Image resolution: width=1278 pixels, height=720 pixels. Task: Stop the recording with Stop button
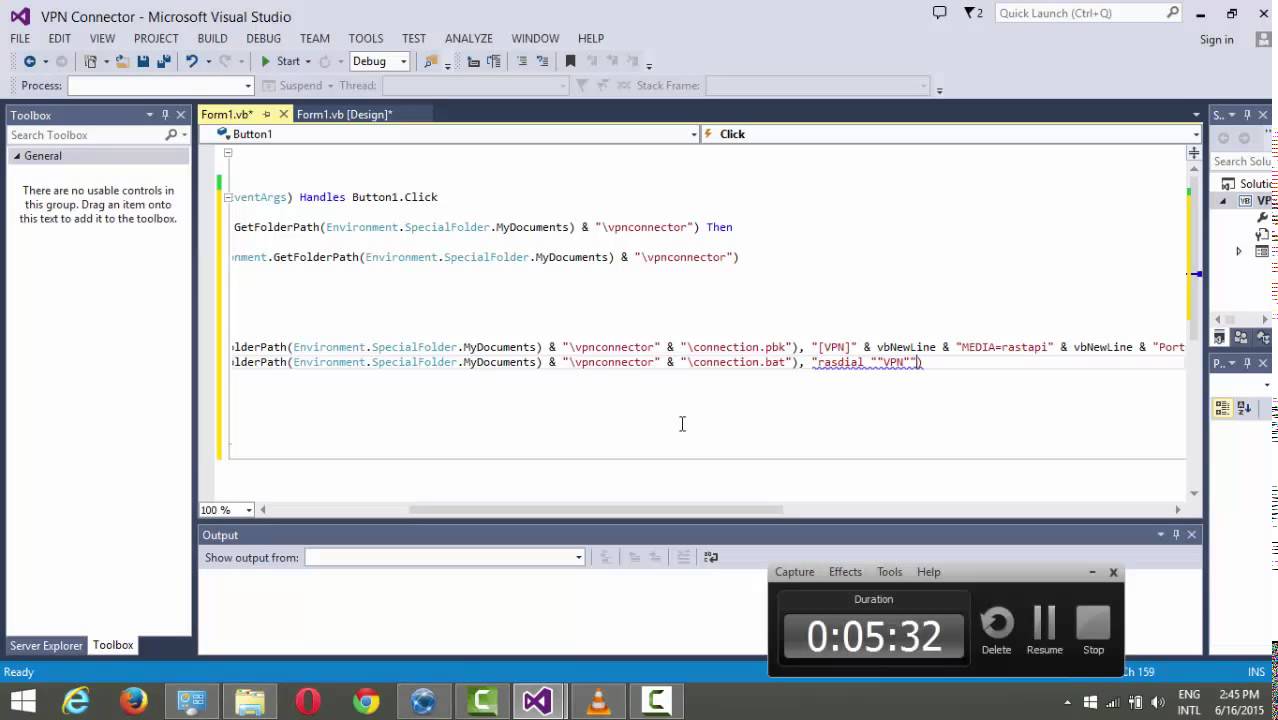point(1093,630)
